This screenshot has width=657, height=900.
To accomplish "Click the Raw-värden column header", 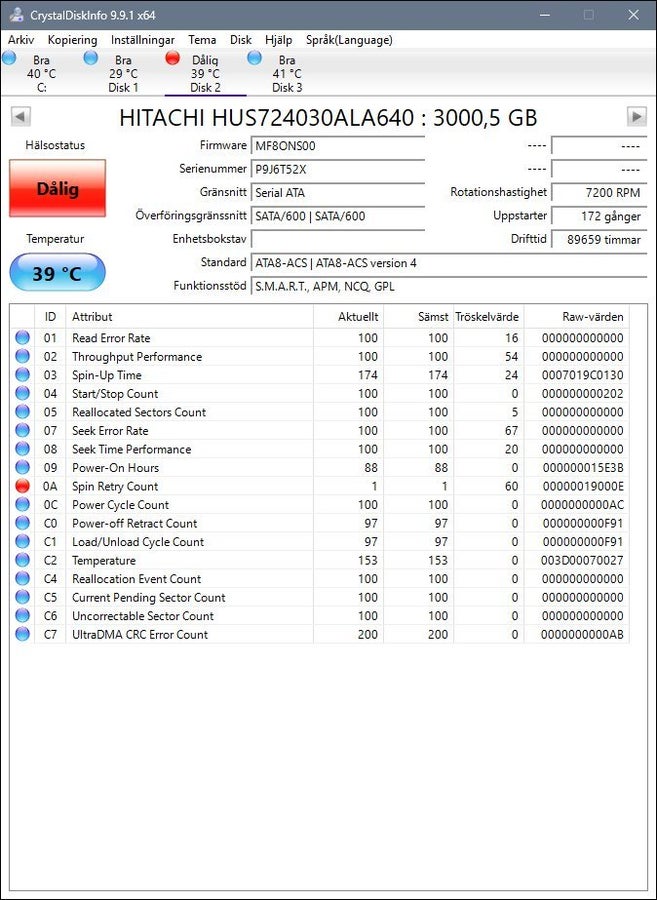I will click(577, 316).
